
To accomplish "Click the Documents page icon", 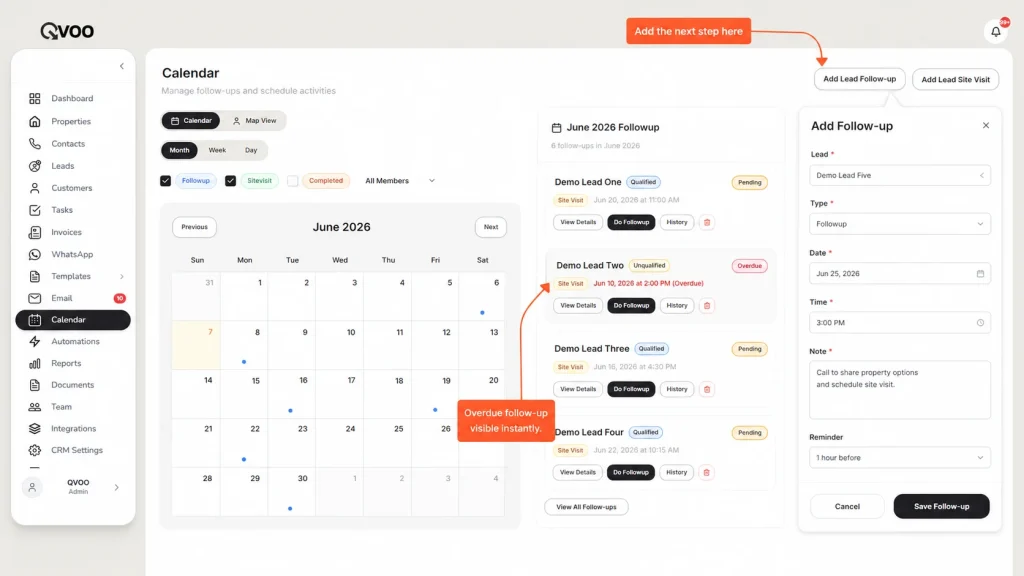I will [x=35, y=385].
